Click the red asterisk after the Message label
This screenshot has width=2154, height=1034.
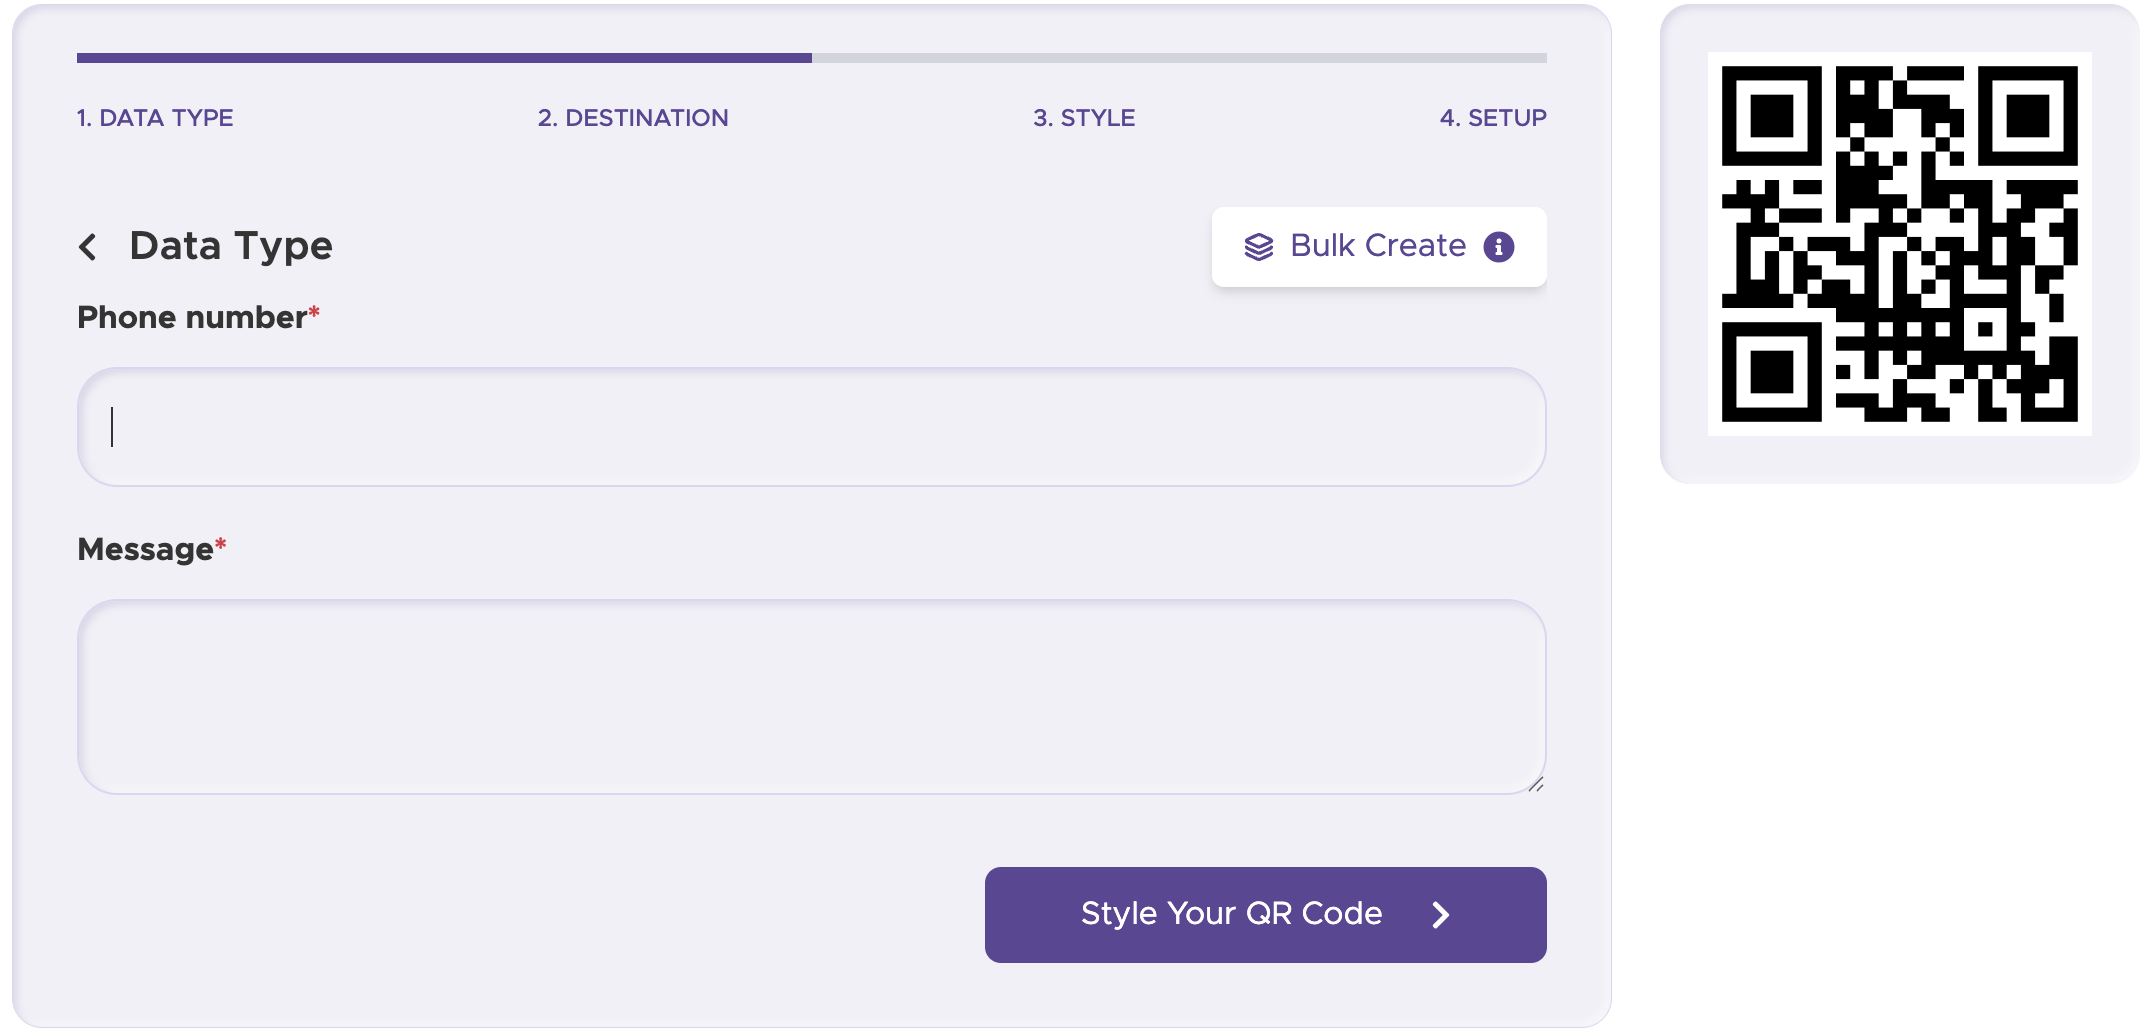pos(221,544)
